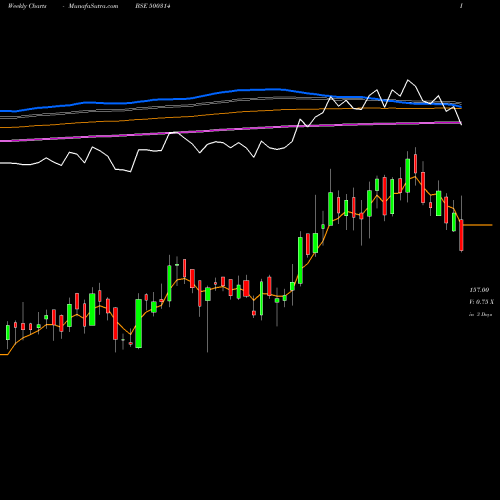Screen dimensions: 500x500
Task: Click the 'V: 0.75 X' volume text
Action: pos(482,302)
